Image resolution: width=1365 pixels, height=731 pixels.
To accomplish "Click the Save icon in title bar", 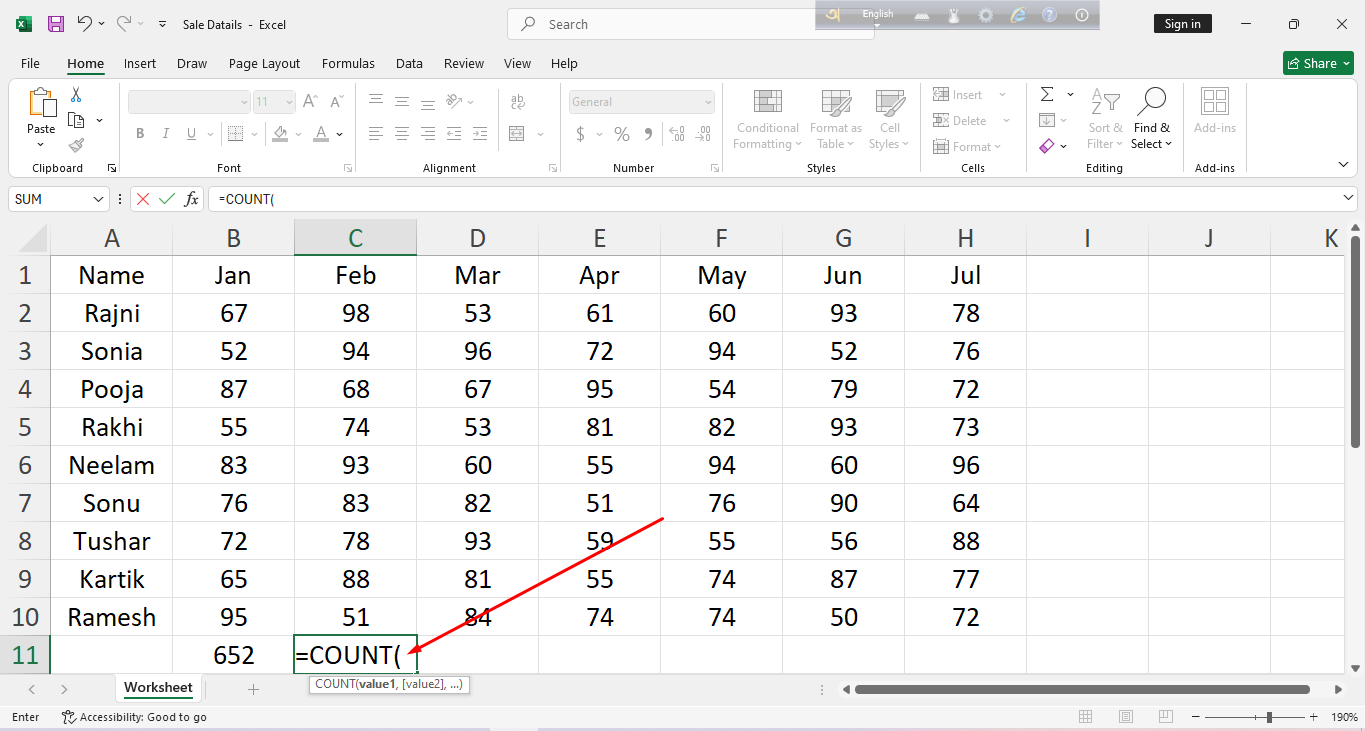I will [x=56, y=24].
